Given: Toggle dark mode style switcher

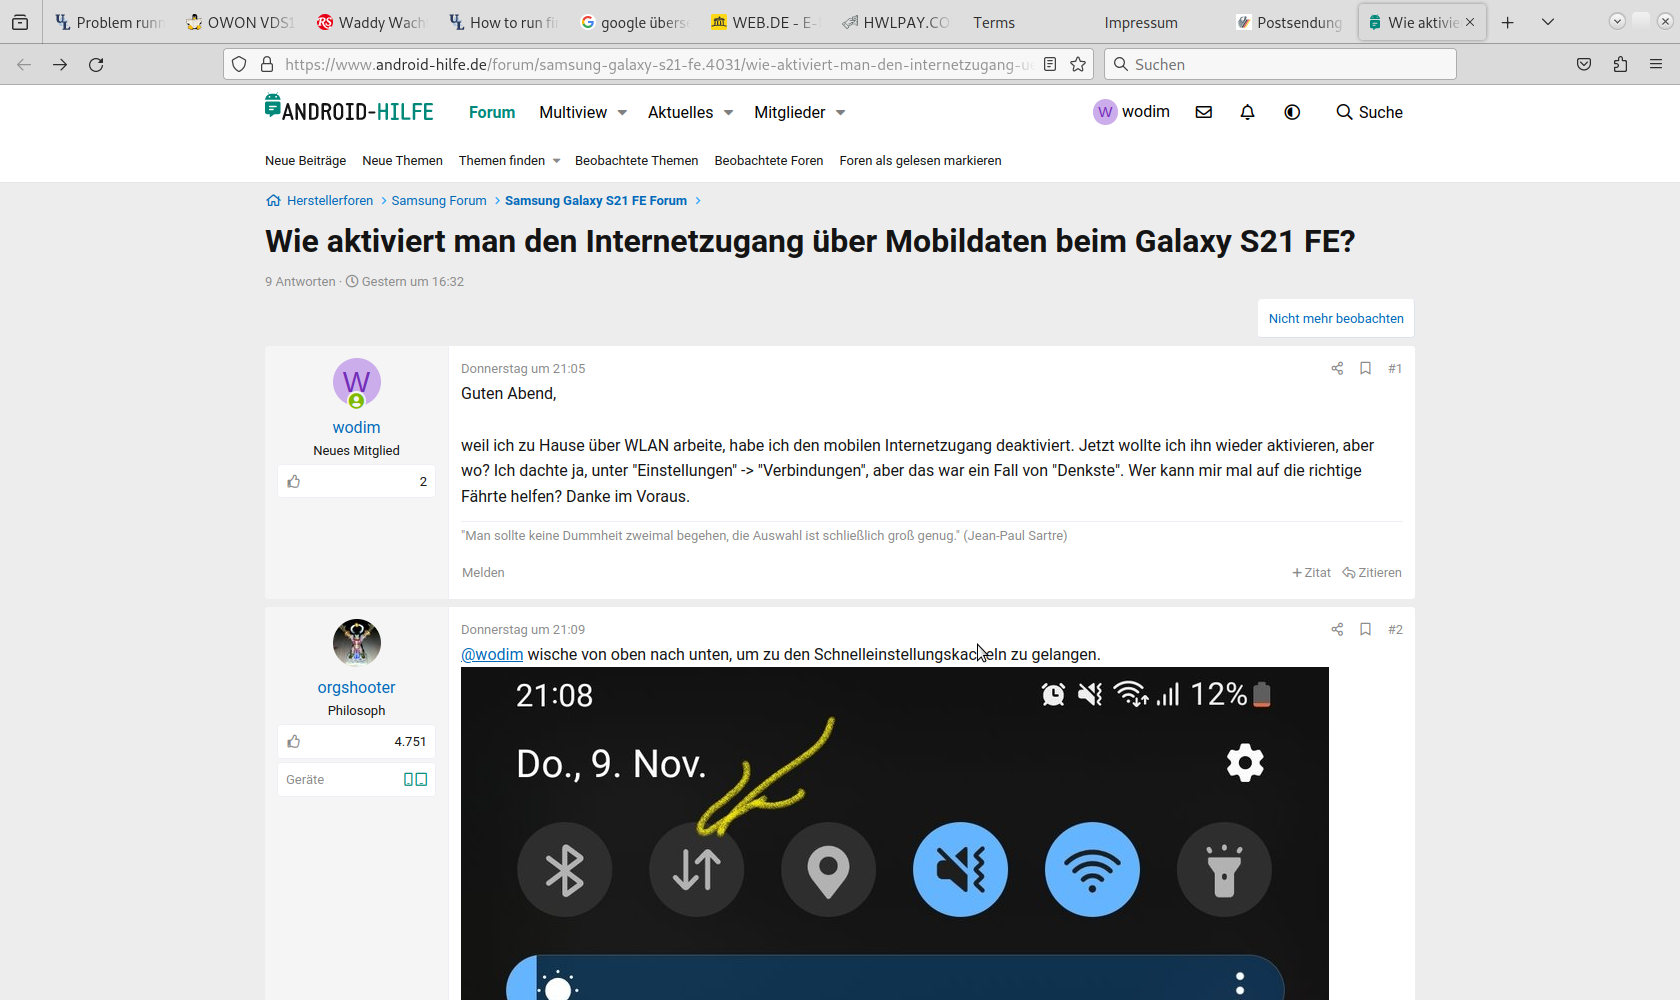Looking at the screenshot, I should (1292, 112).
